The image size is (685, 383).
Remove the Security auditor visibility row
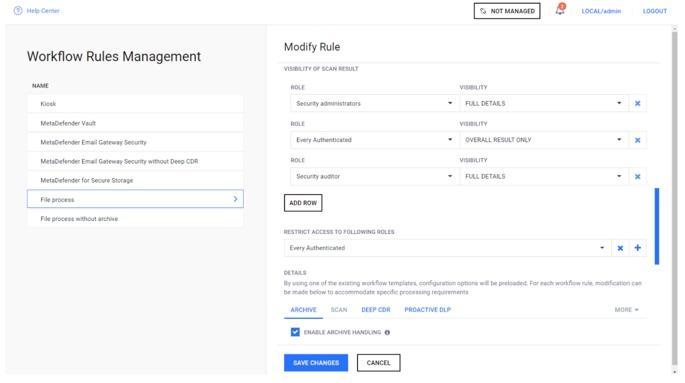pos(637,176)
